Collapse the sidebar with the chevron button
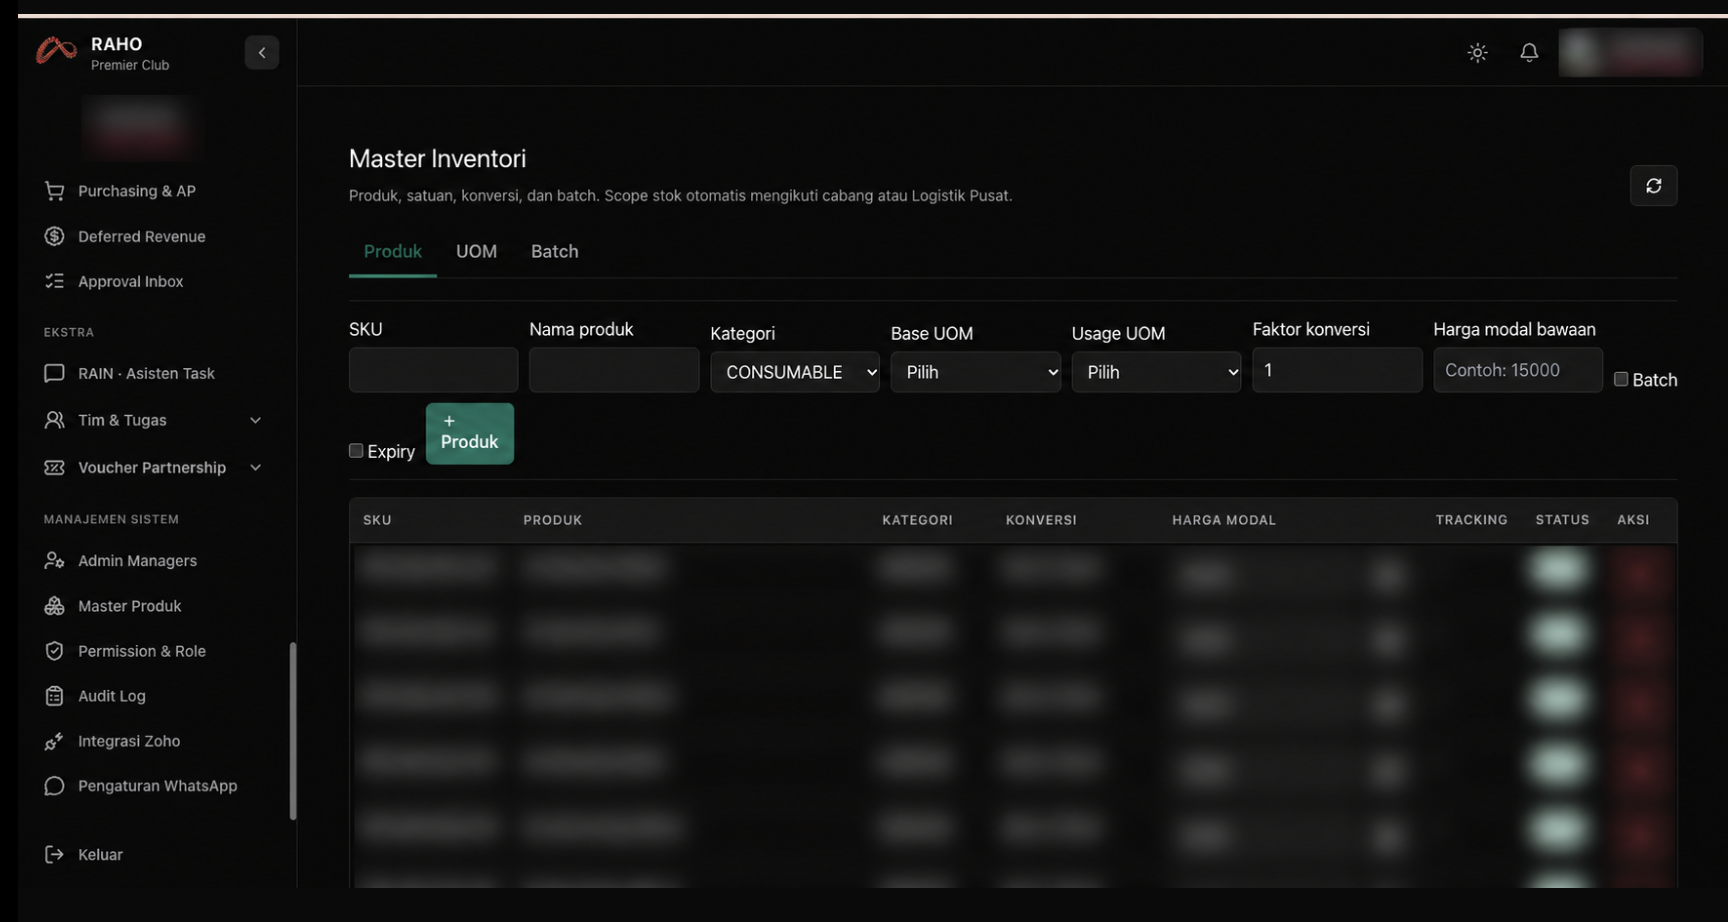This screenshot has height=922, width=1728. (x=262, y=53)
